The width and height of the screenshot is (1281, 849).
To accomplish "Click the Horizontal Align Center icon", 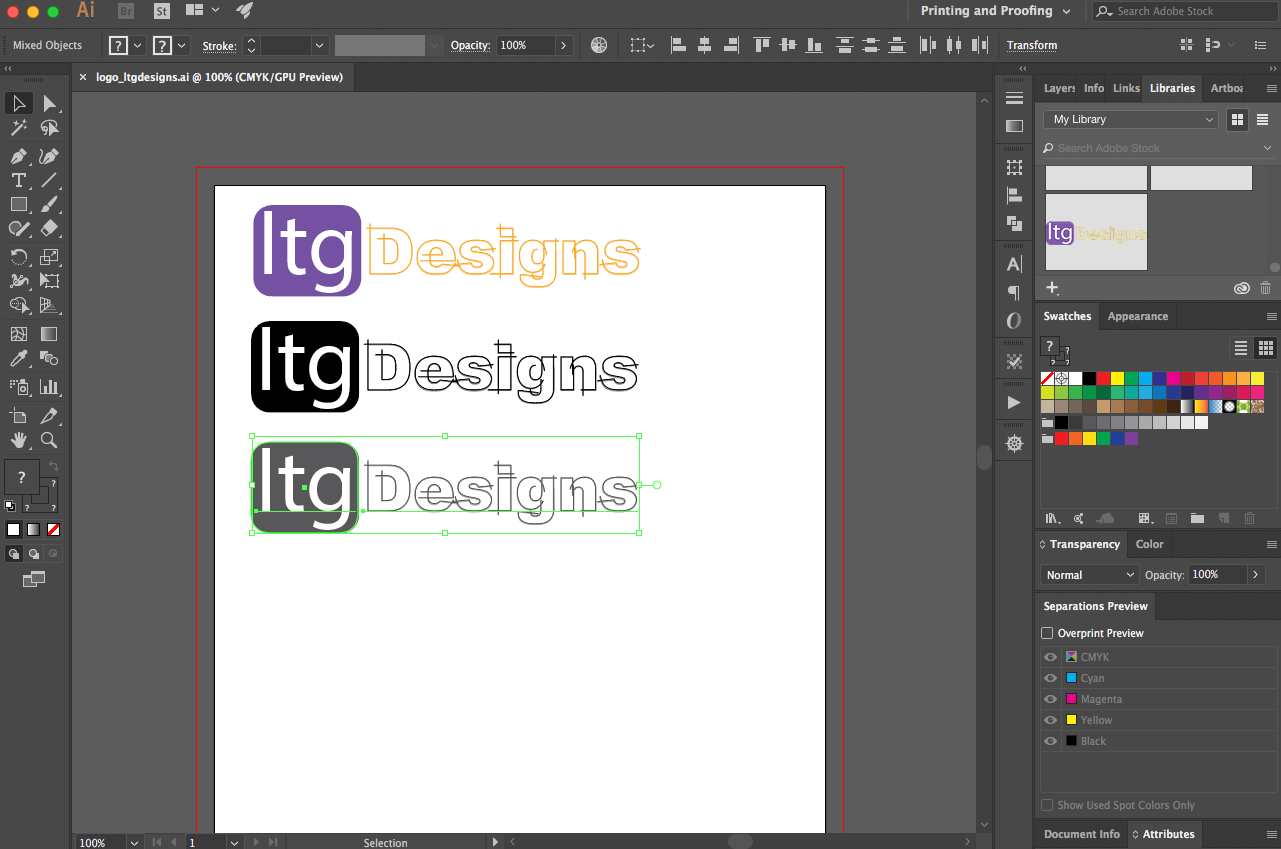I will 705,45.
